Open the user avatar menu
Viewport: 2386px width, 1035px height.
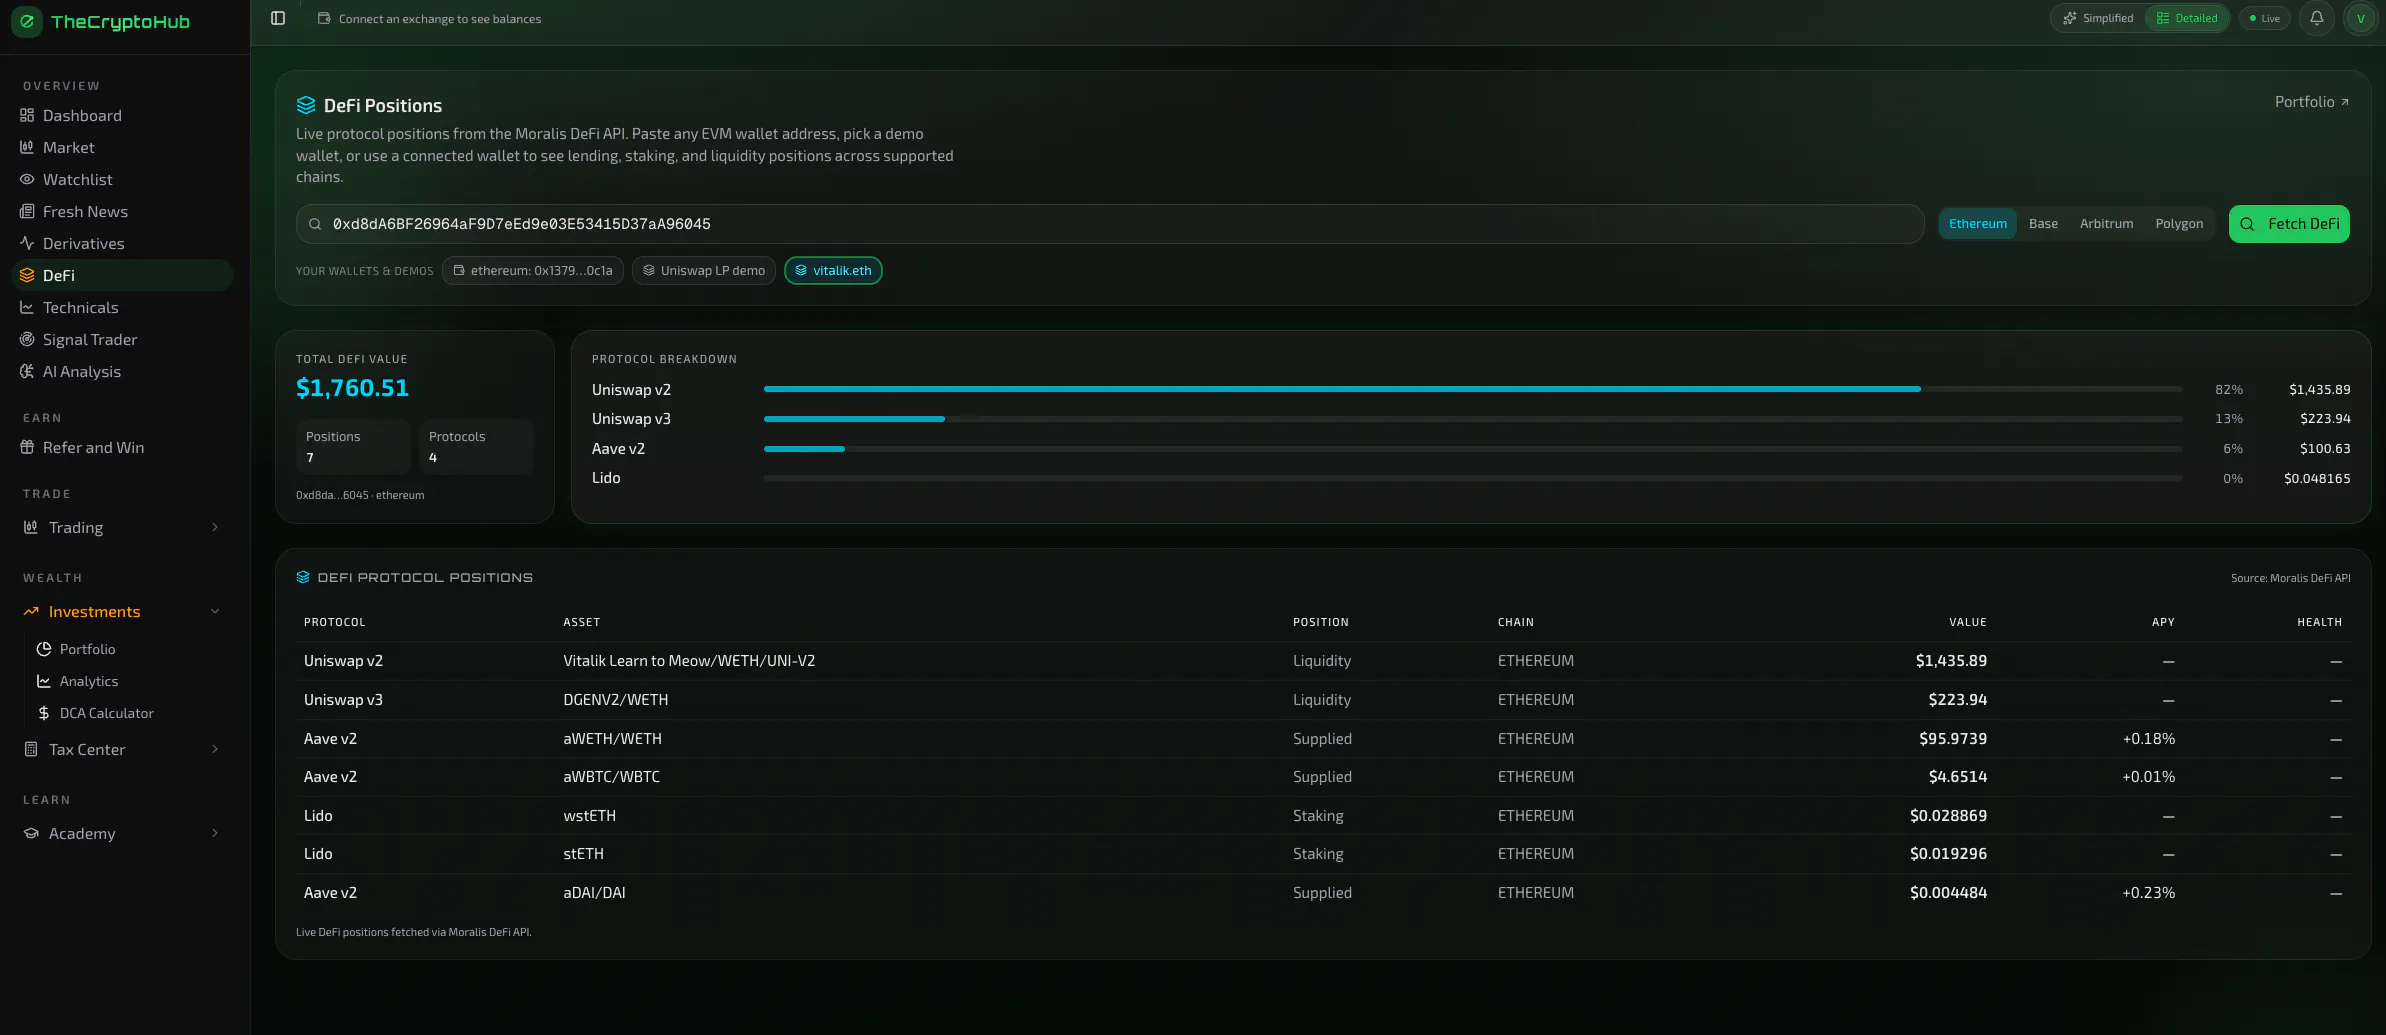2360,18
